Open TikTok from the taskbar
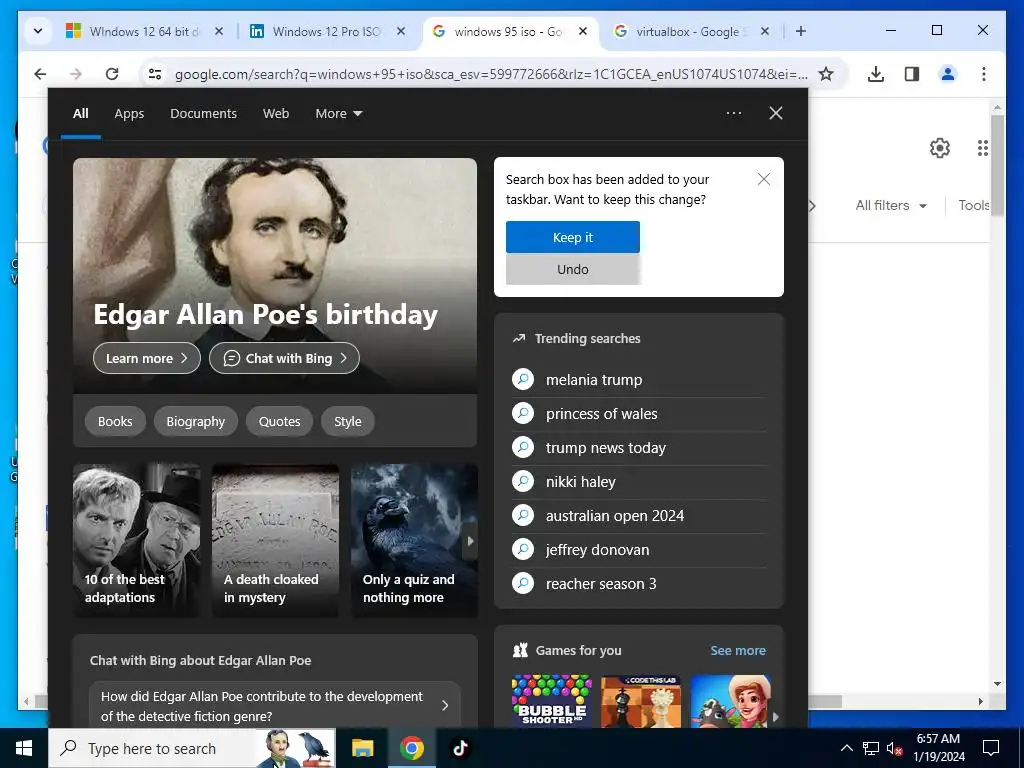1024x768 pixels. (460, 748)
